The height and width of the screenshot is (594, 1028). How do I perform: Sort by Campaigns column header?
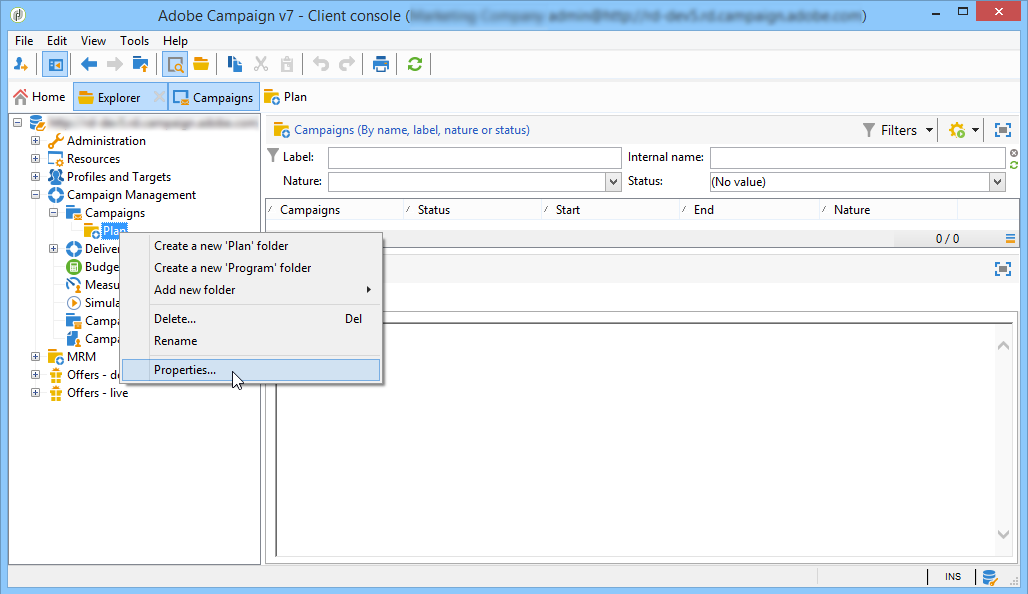[334, 210]
